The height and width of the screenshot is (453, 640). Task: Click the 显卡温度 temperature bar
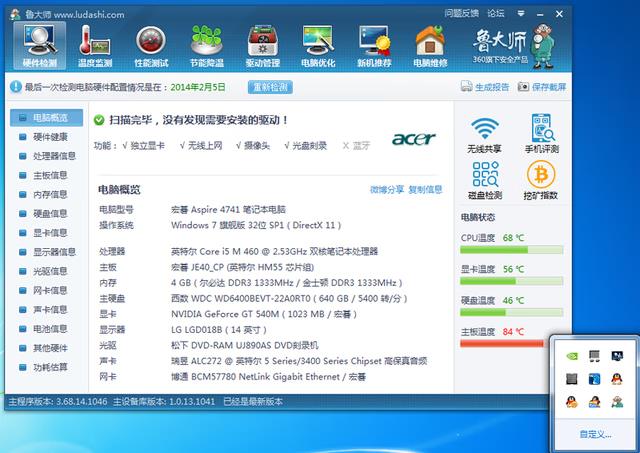pyautogui.click(x=511, y=281)
